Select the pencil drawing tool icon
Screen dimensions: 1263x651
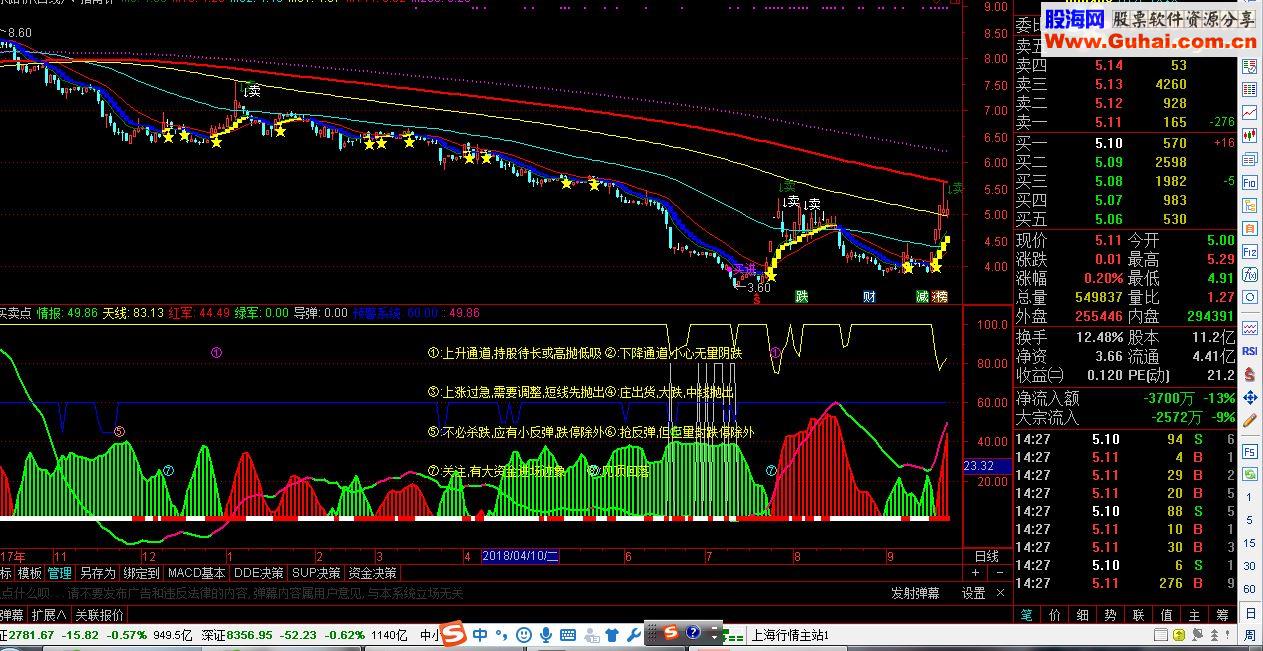click(1249, 420)
